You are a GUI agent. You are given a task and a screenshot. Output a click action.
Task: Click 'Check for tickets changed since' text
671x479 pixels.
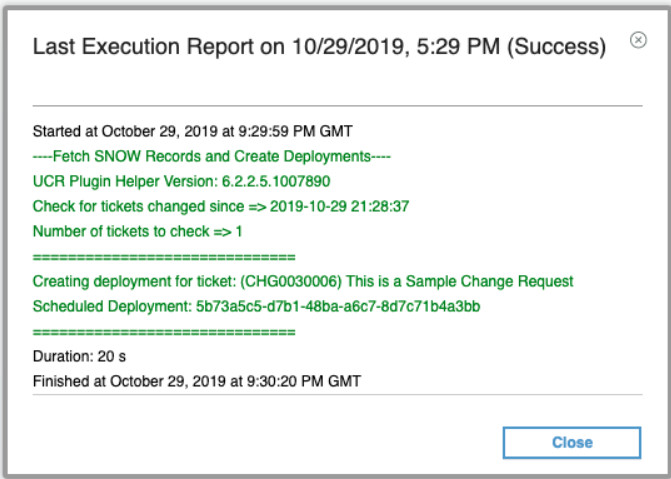[133, 206]
